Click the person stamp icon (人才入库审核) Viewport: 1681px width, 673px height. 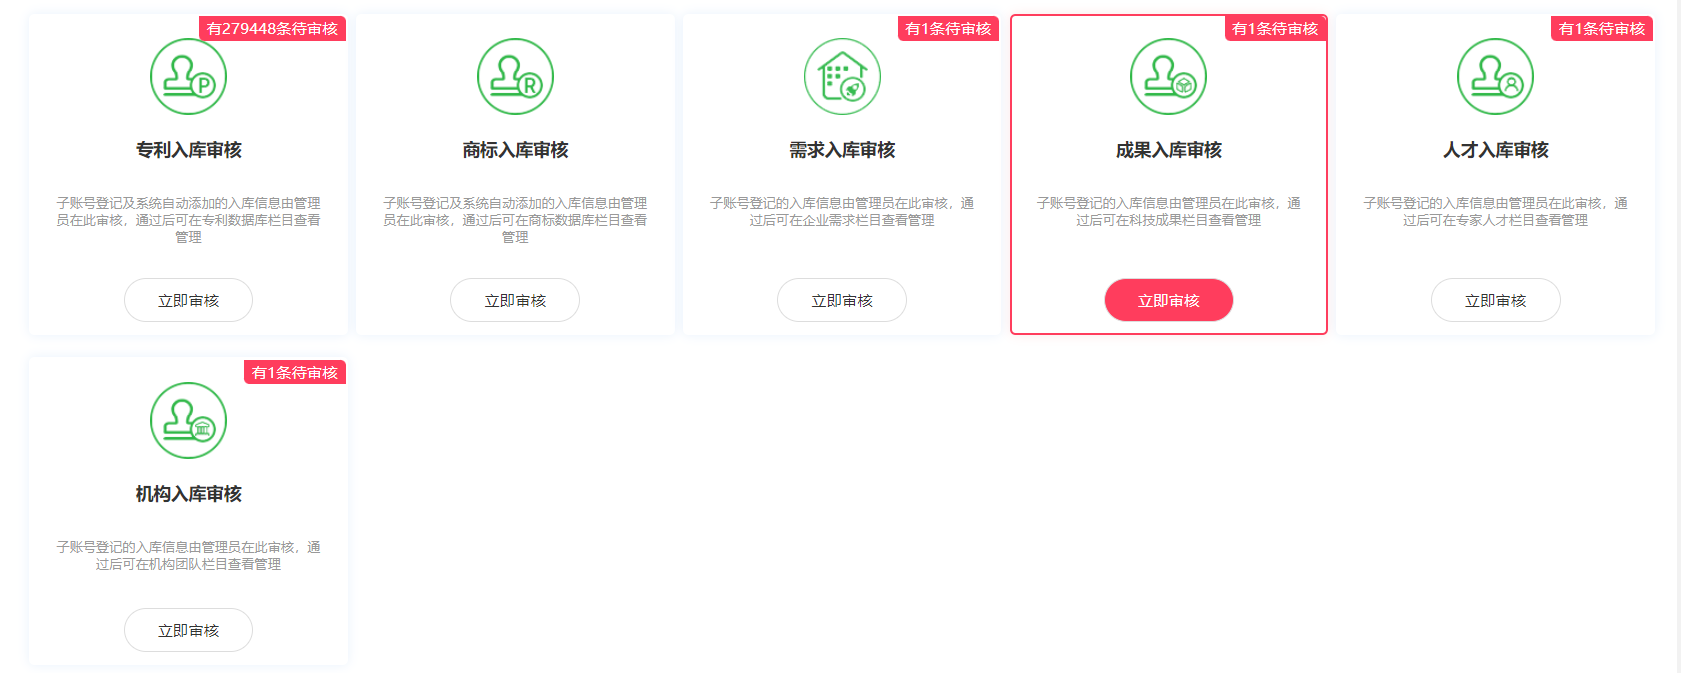tap(1495, 77)
